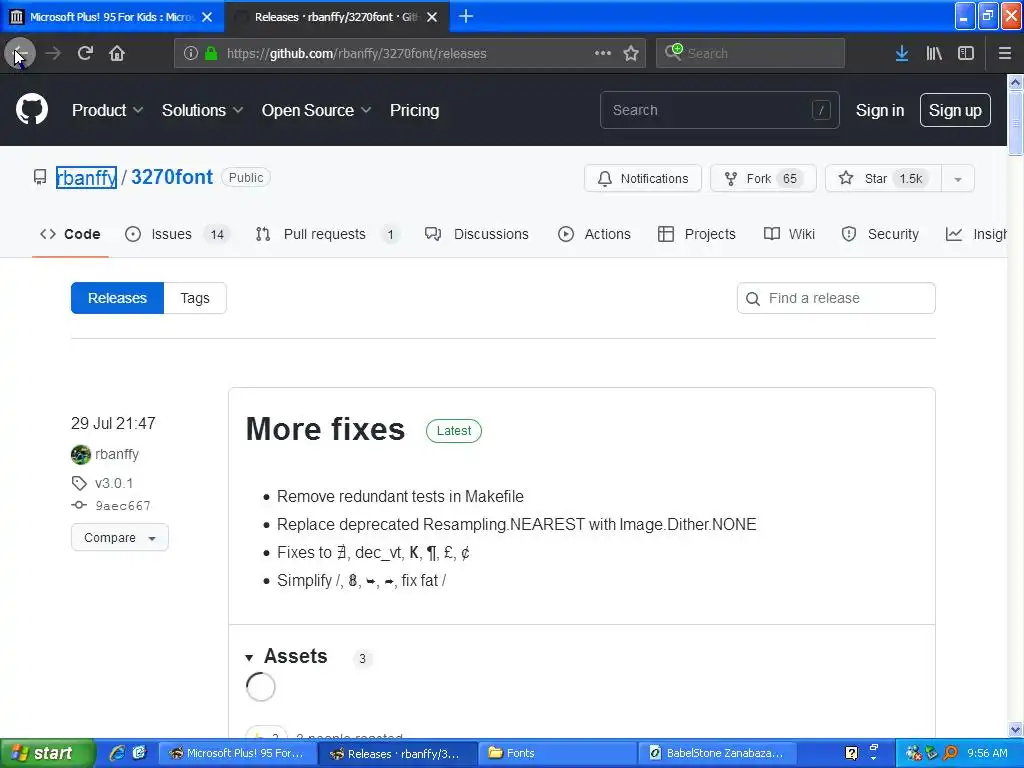Star the repository
Viewport: 1024px width, 768px height.
(x=883, y=178)
